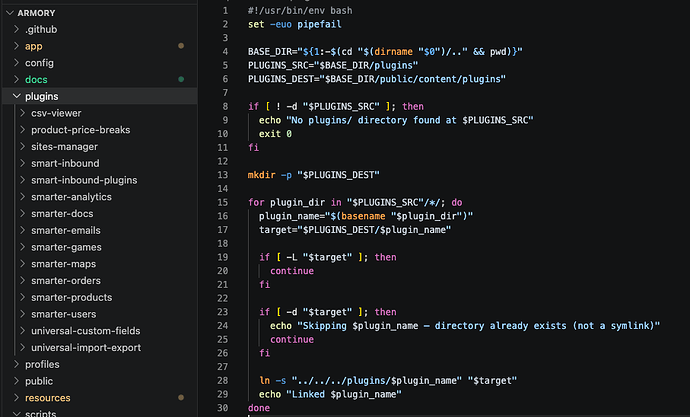Expand the smarter-emails folder
The width and height of the screenshot is (690, 417).
click(66, 230)
